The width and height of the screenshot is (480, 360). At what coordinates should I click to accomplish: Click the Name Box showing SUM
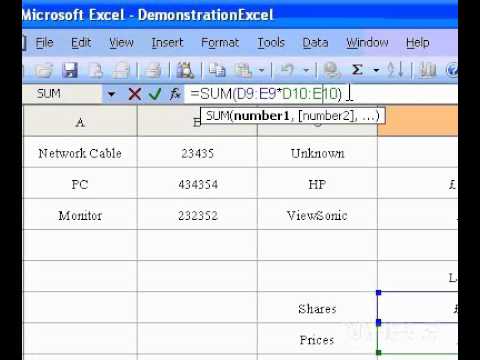62,94
